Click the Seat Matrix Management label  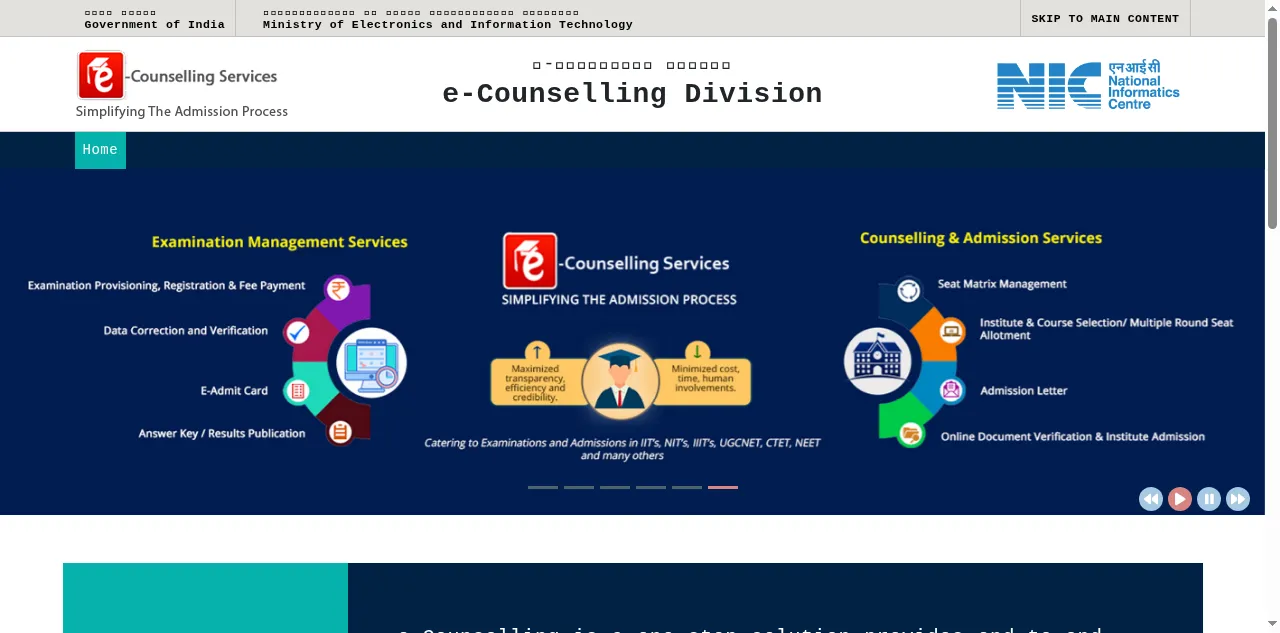tap(1002, 284)
